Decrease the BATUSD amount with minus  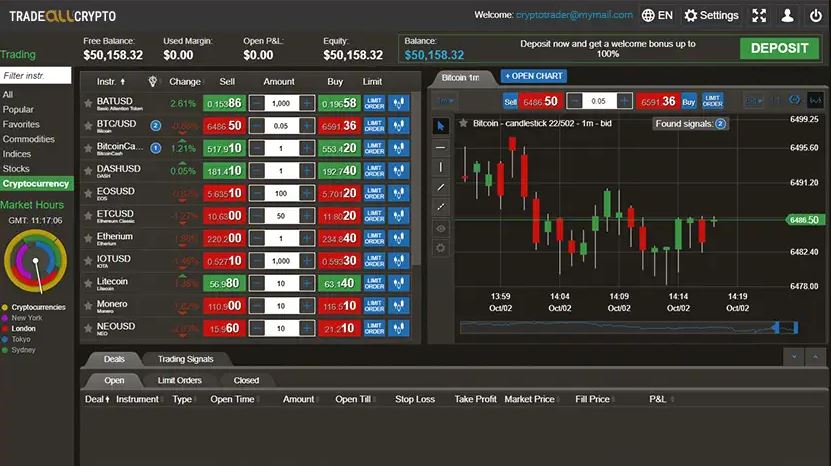257,103
